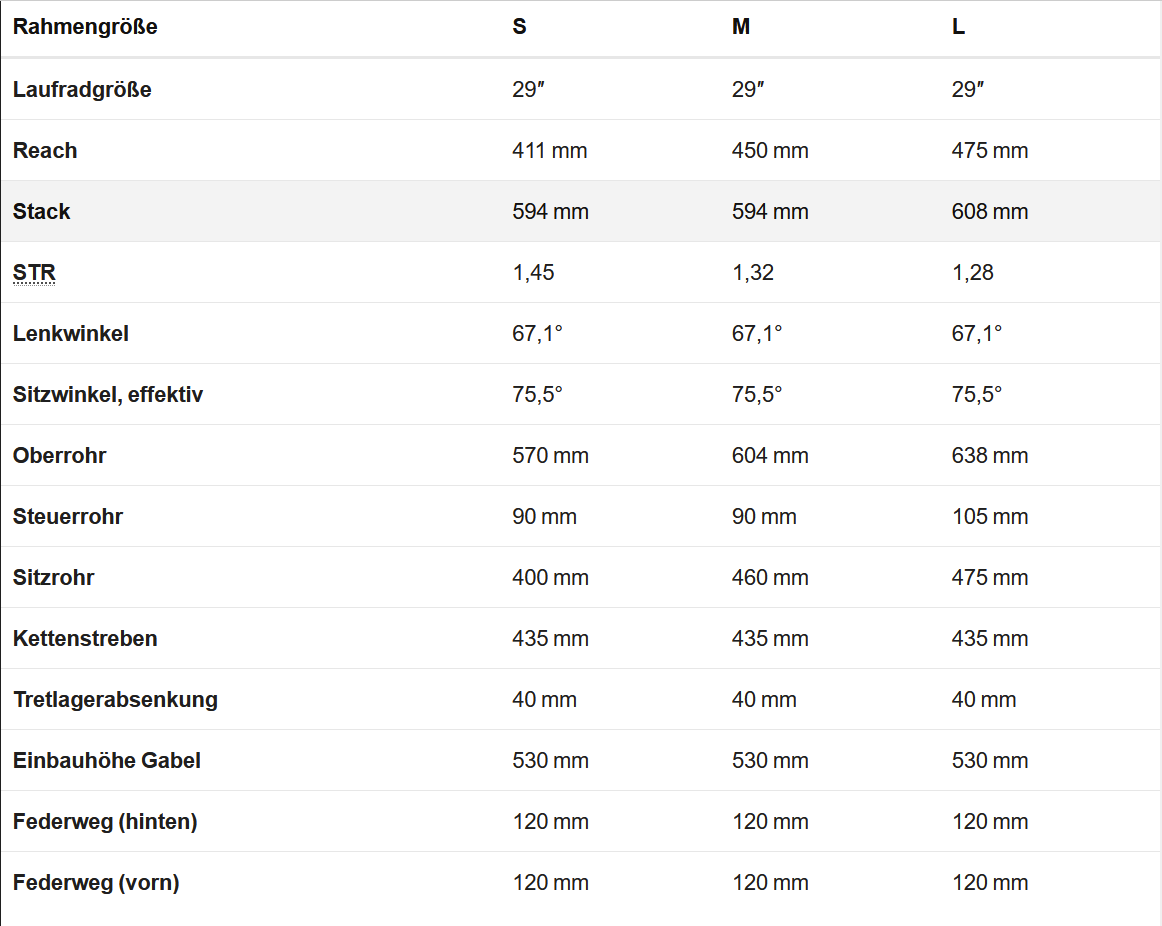Viewport: 1162px width, 926px height.
Task: Select the L frame size header
Action: point(958,28)
